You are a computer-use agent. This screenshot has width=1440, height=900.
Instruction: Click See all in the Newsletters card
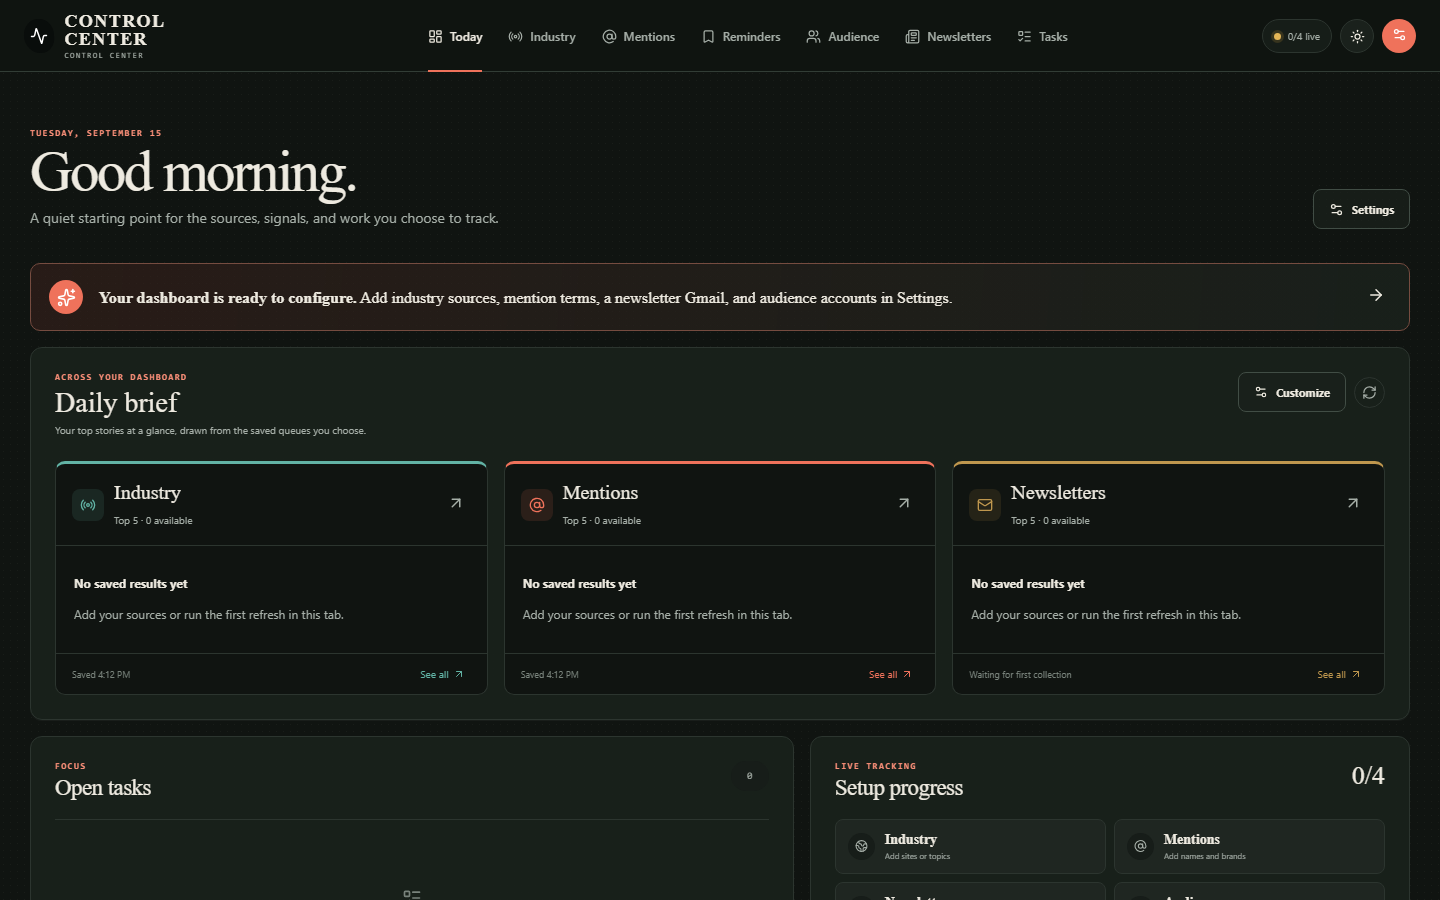(1339, 675)
